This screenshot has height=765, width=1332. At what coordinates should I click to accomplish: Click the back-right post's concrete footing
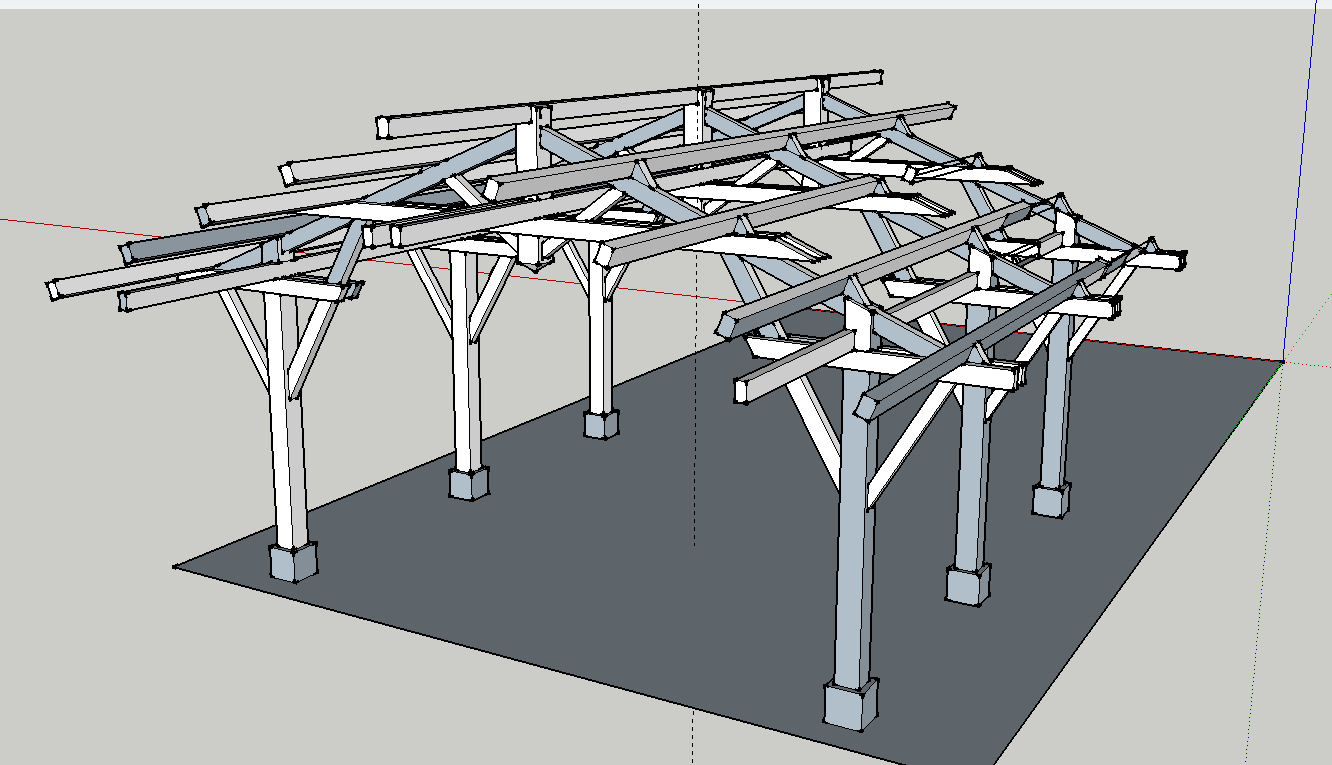click(1051, 499)
